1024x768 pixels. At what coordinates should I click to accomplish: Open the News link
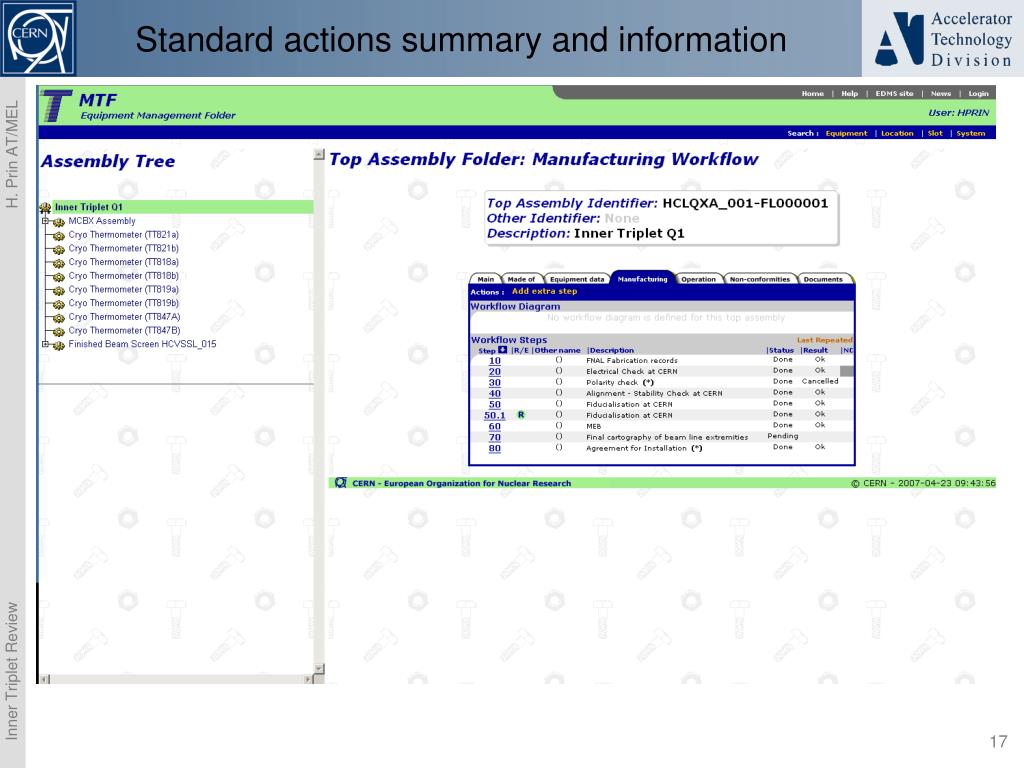click(x=940, y=93)
